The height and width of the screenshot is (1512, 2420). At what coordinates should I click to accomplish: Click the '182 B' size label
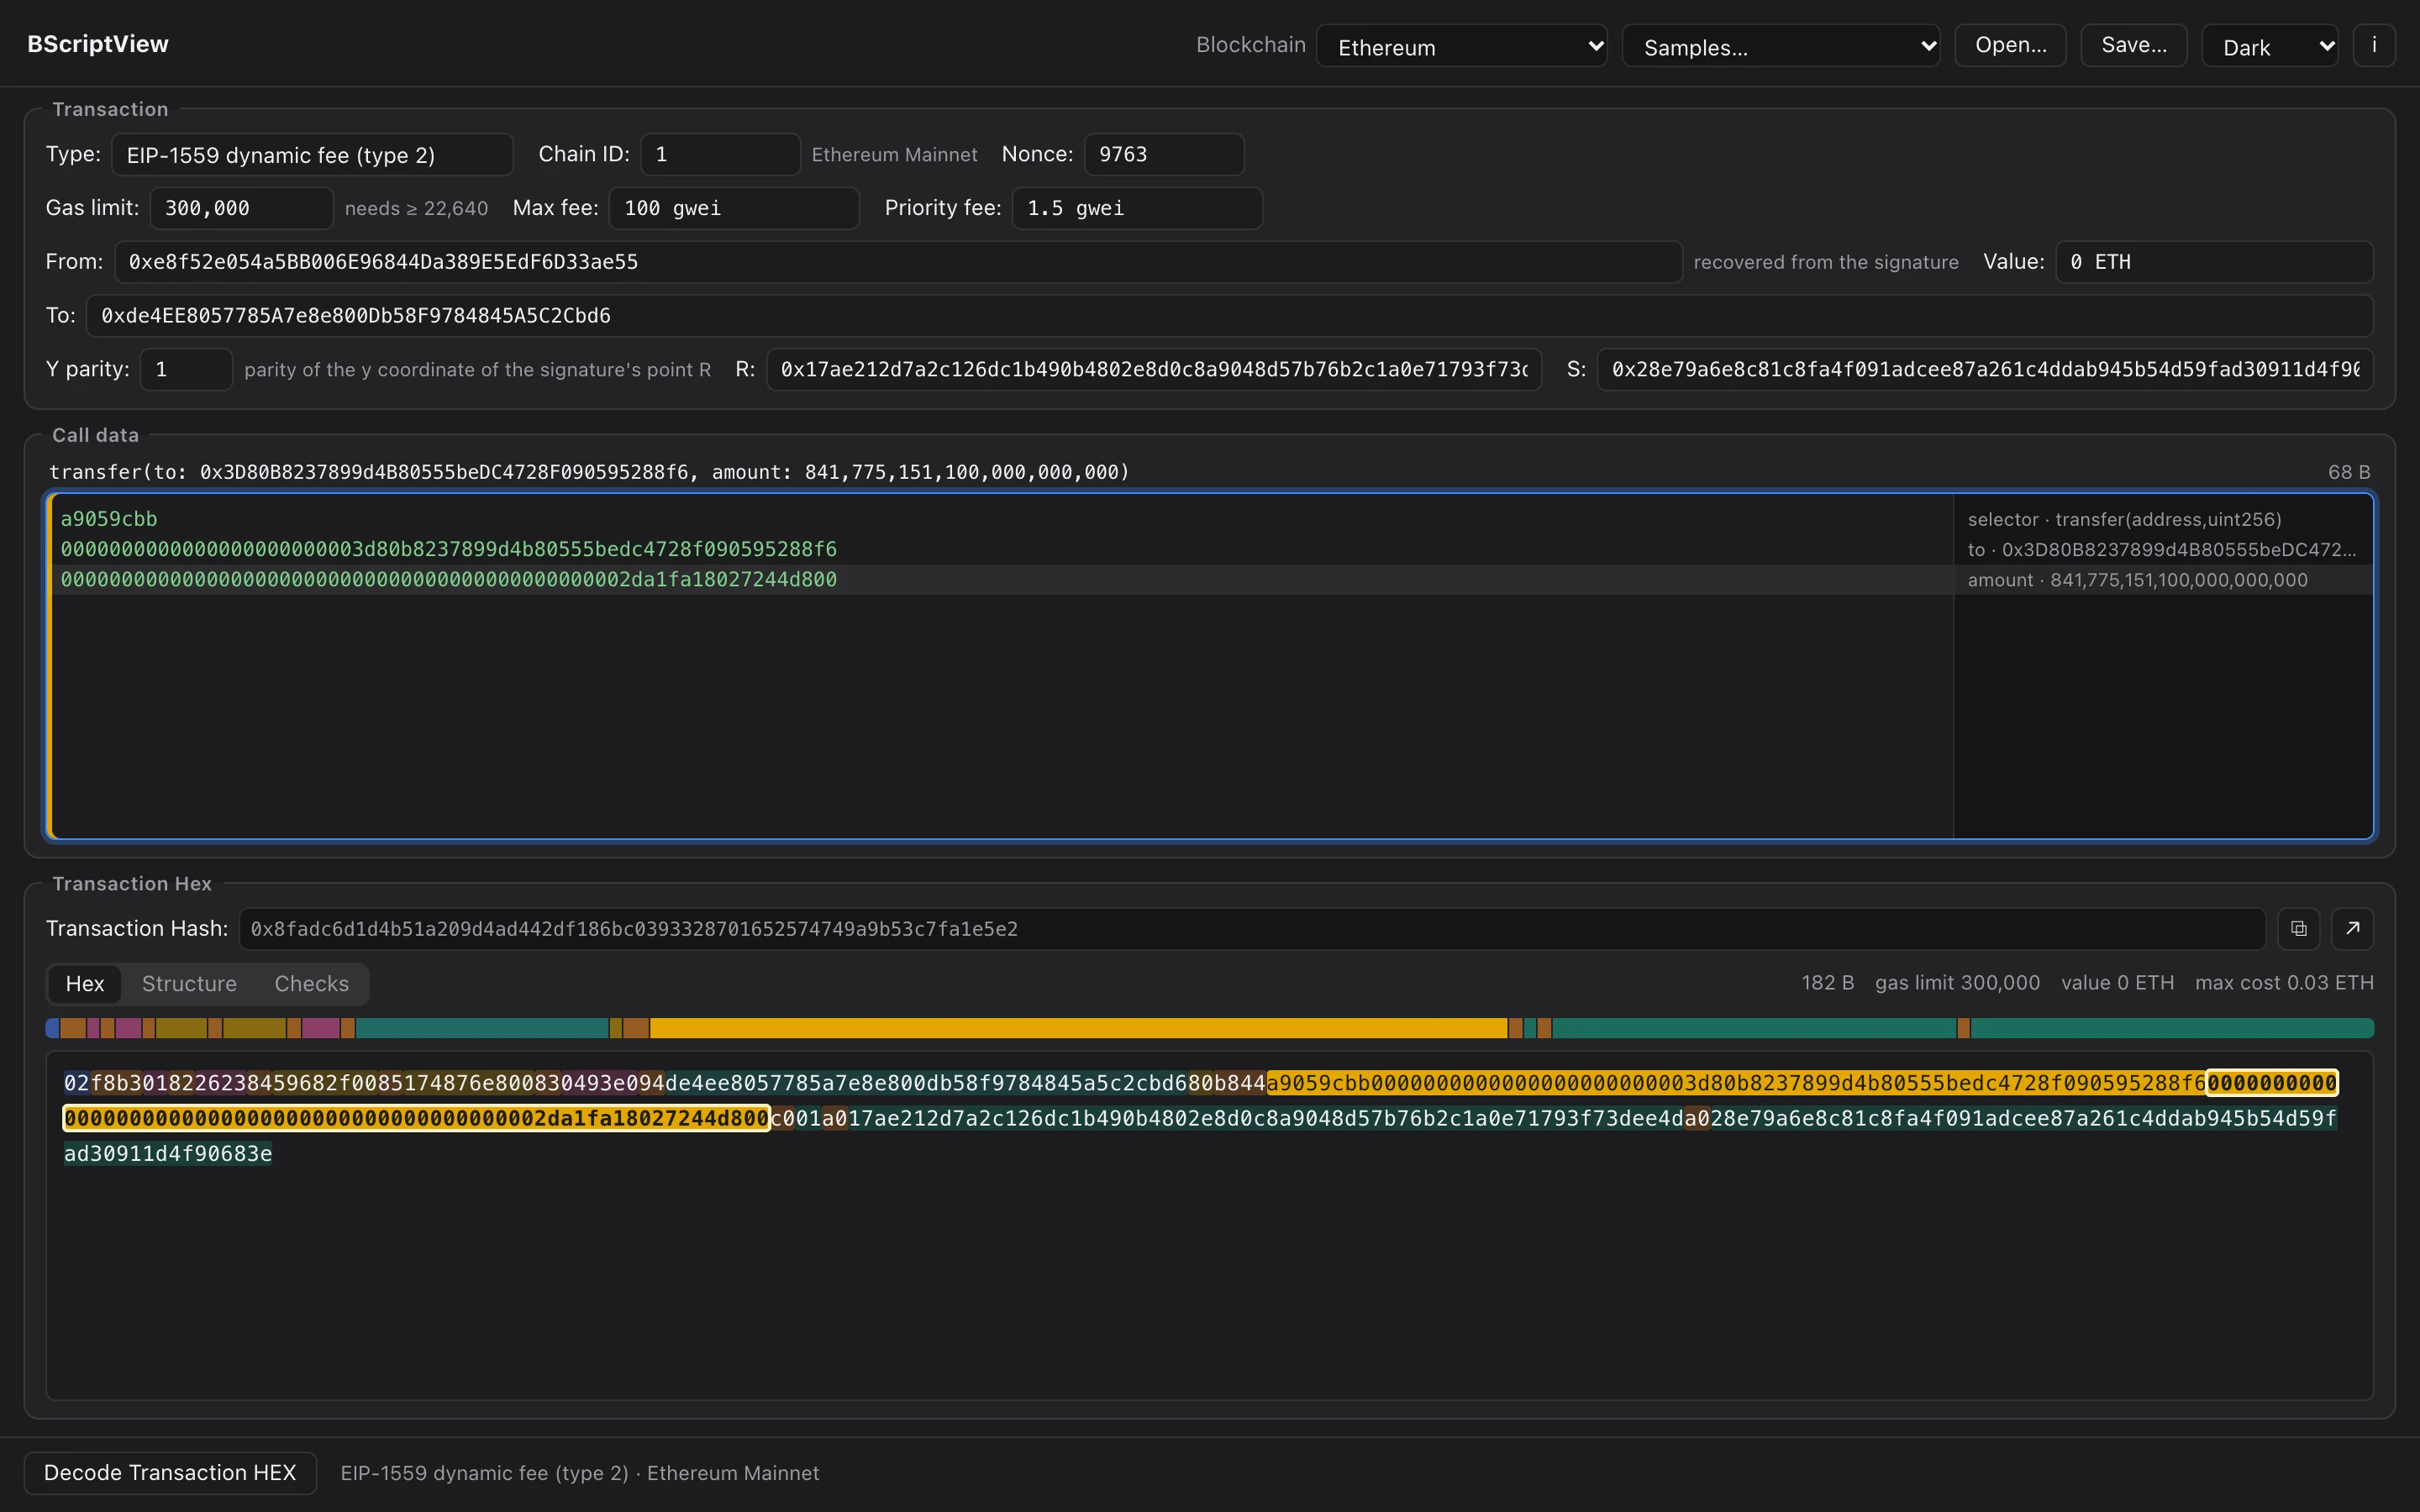[x=1827, y=983]
